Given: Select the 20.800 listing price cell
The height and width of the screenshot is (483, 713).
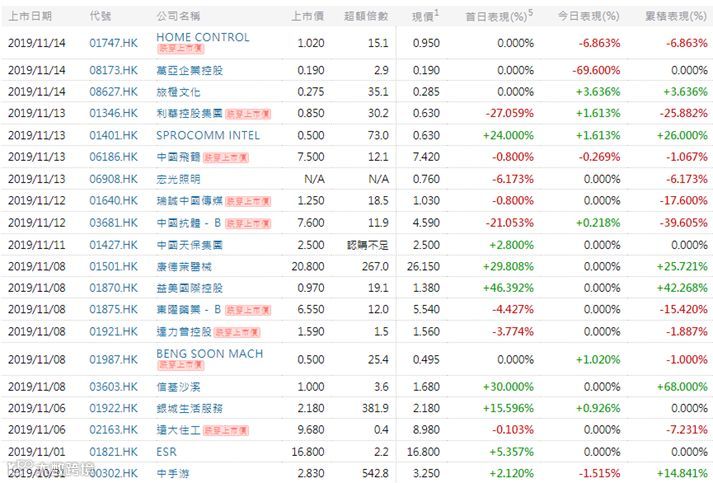Looking at the screenshot, I should 308,267.
